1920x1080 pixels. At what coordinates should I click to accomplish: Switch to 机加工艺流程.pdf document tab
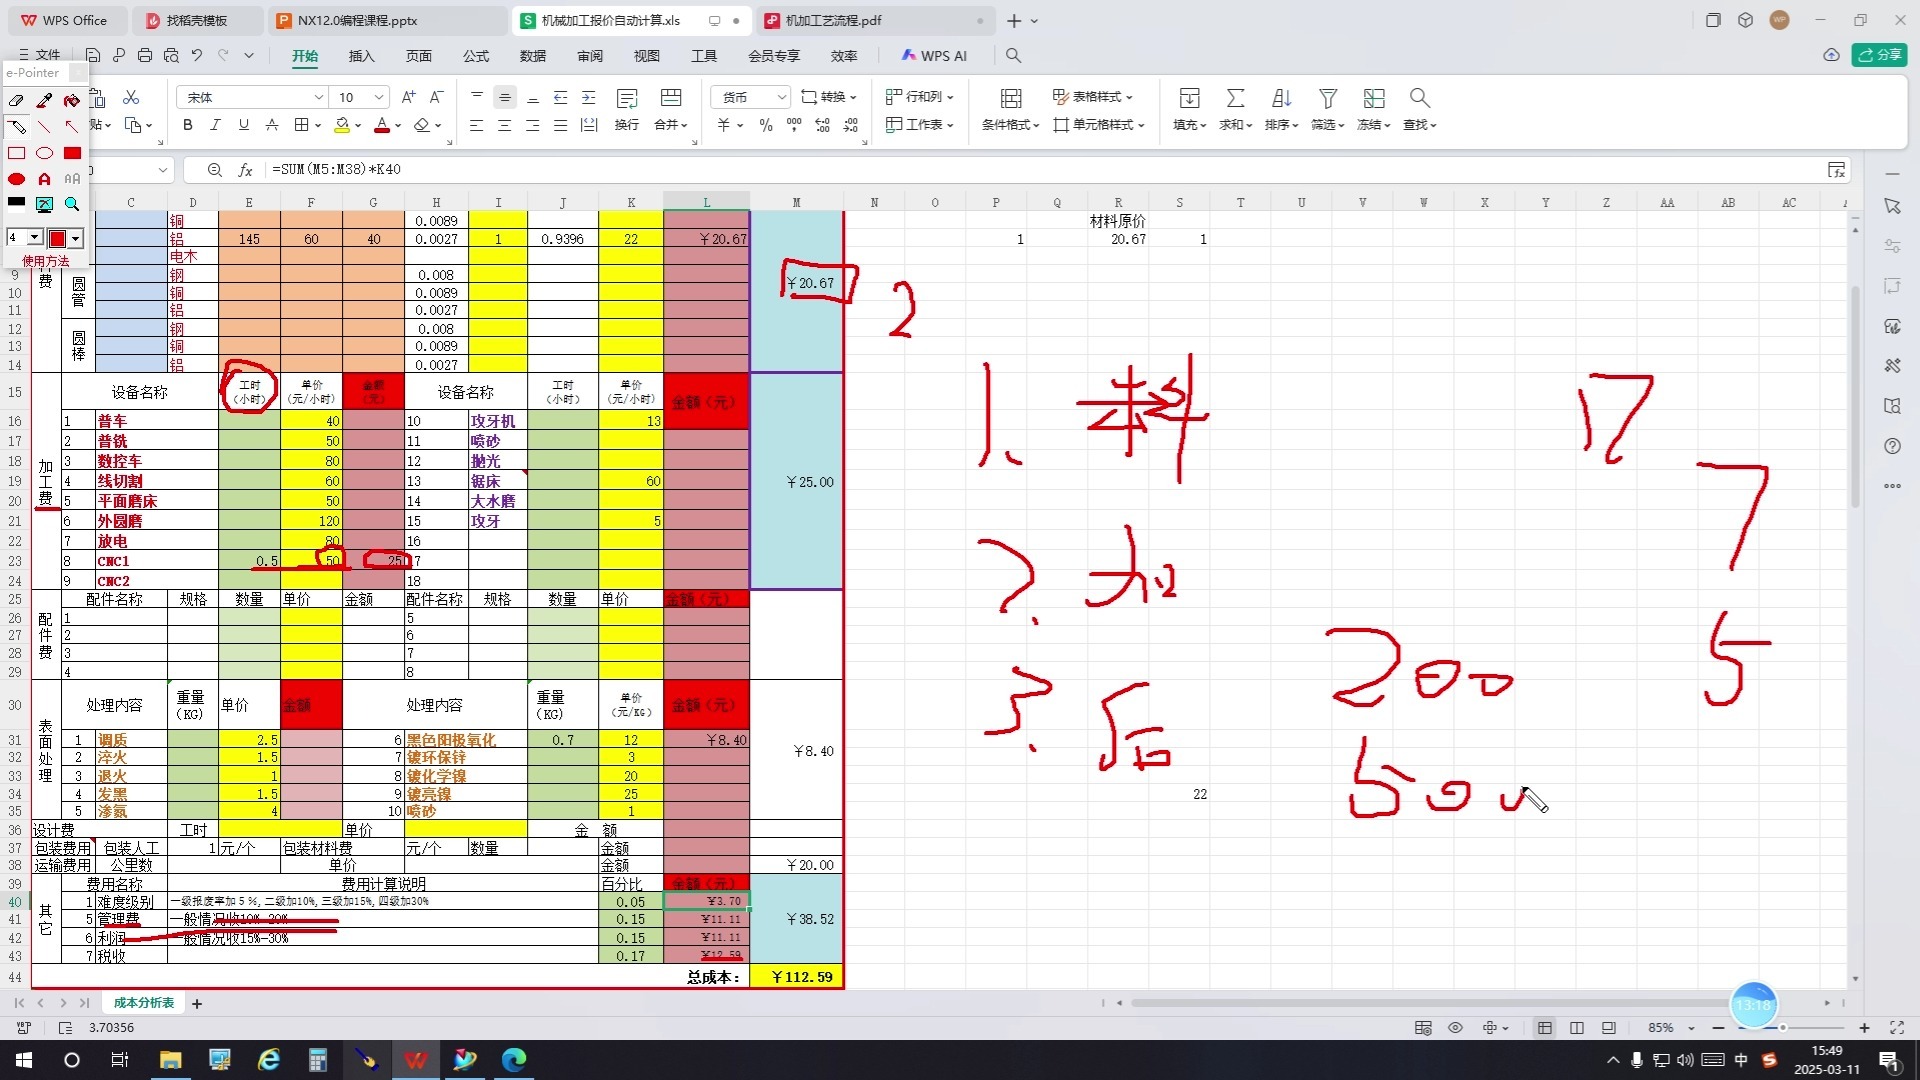[832, 20]
